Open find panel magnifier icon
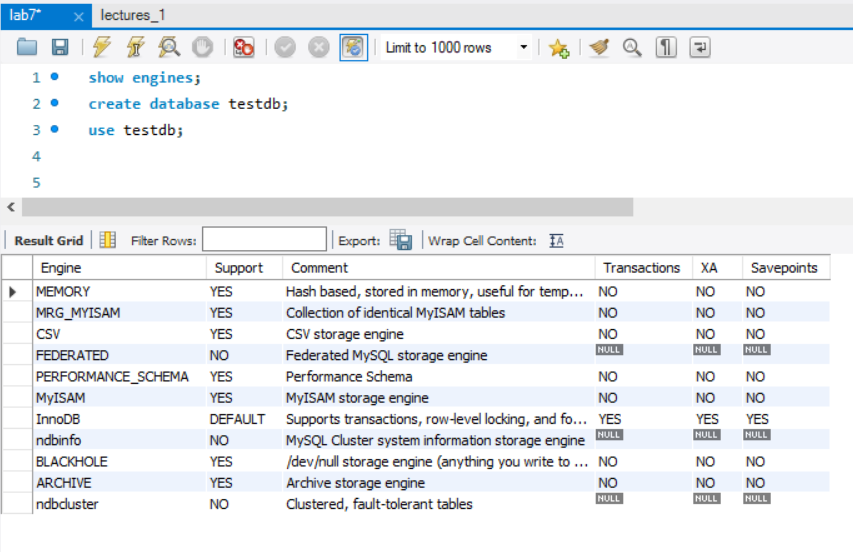This screenshot has width=853, height=552. click(x=632, y=47)
